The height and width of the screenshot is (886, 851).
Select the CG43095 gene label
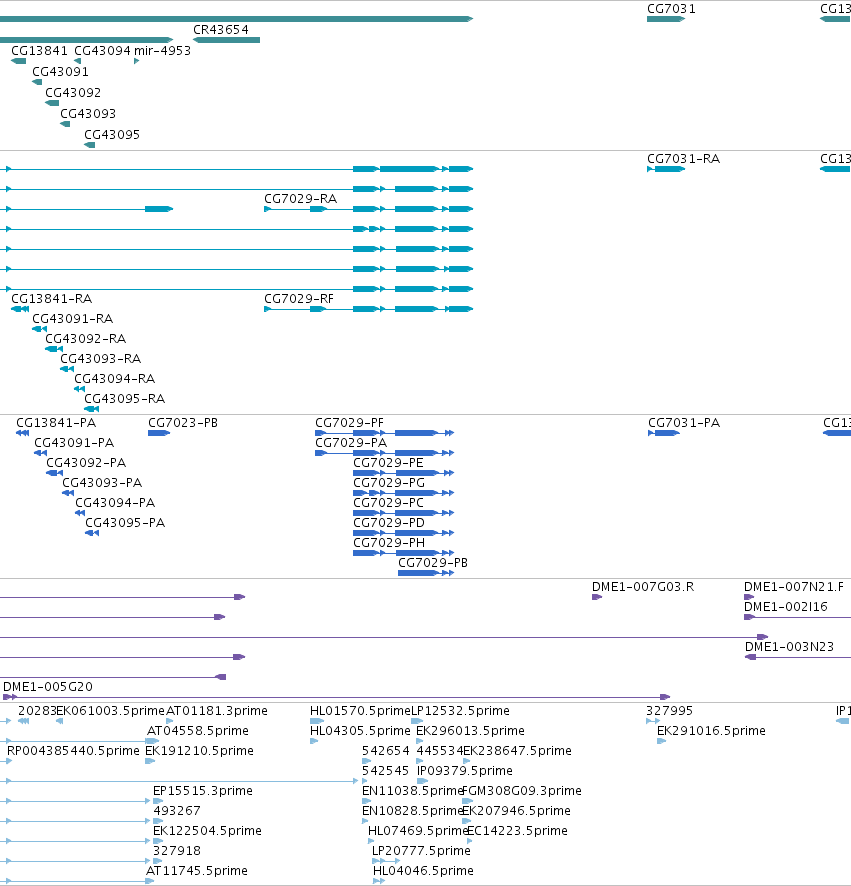pos(112,134)
